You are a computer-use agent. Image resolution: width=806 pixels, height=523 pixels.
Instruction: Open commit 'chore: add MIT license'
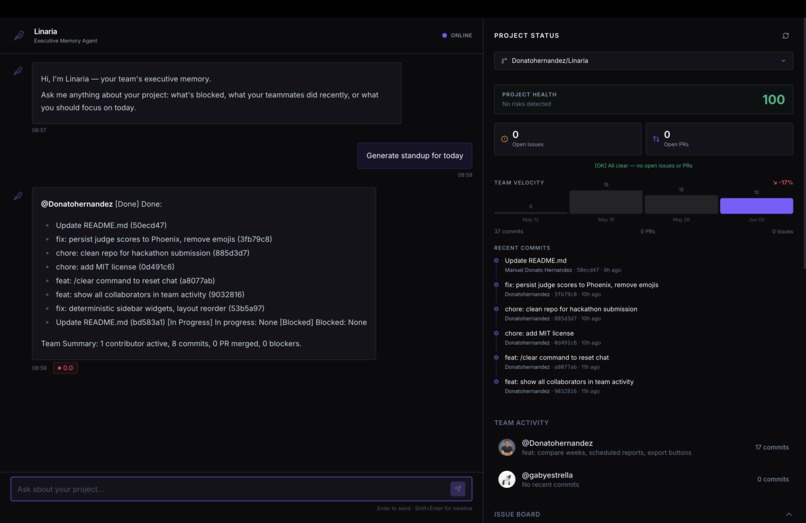pos(539,333)
